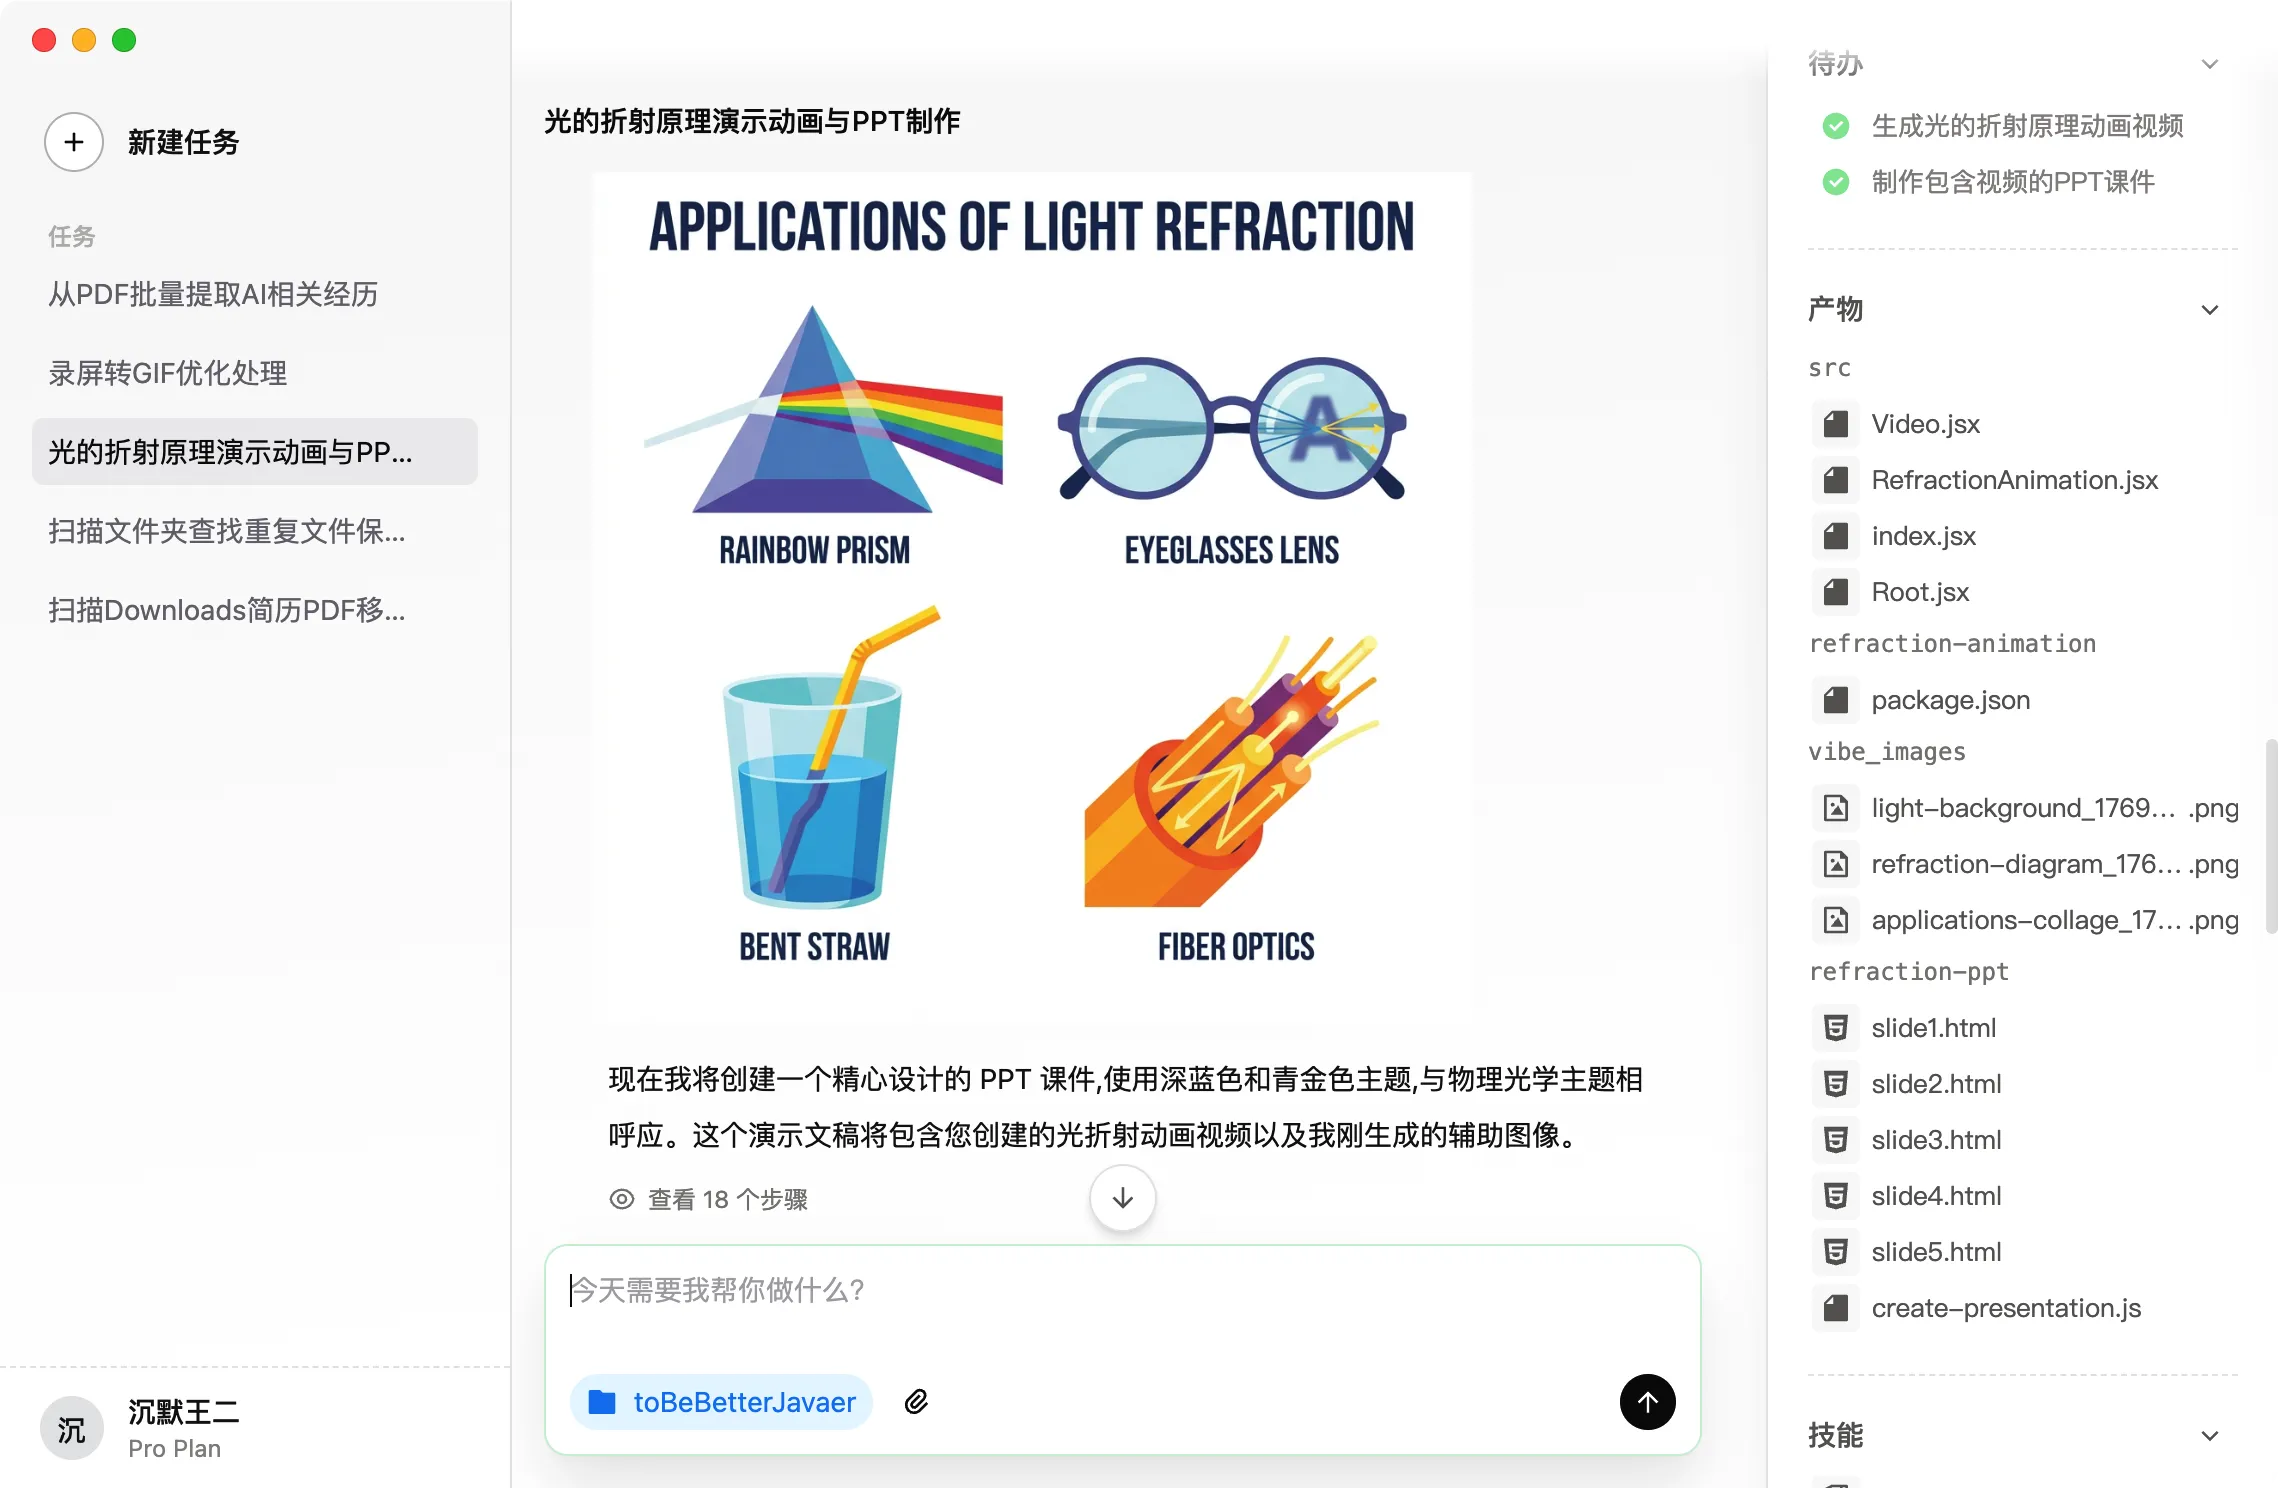
Task: Collapse the 待办 section chevron
Action: pyautogui.click(x=2210, y=64)
